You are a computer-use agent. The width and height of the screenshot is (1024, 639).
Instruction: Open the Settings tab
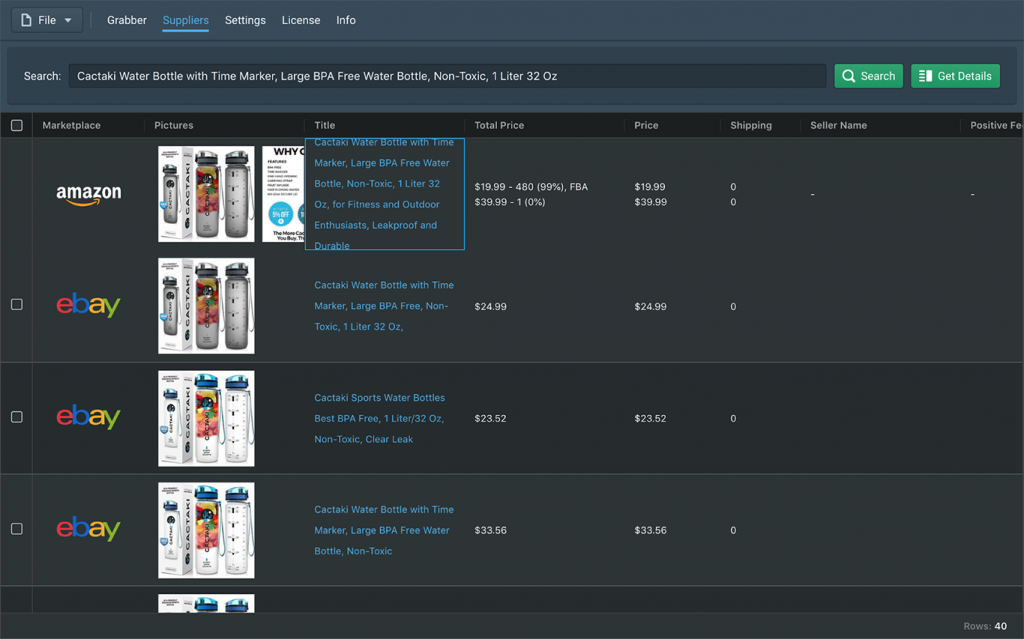click(245, 20)
